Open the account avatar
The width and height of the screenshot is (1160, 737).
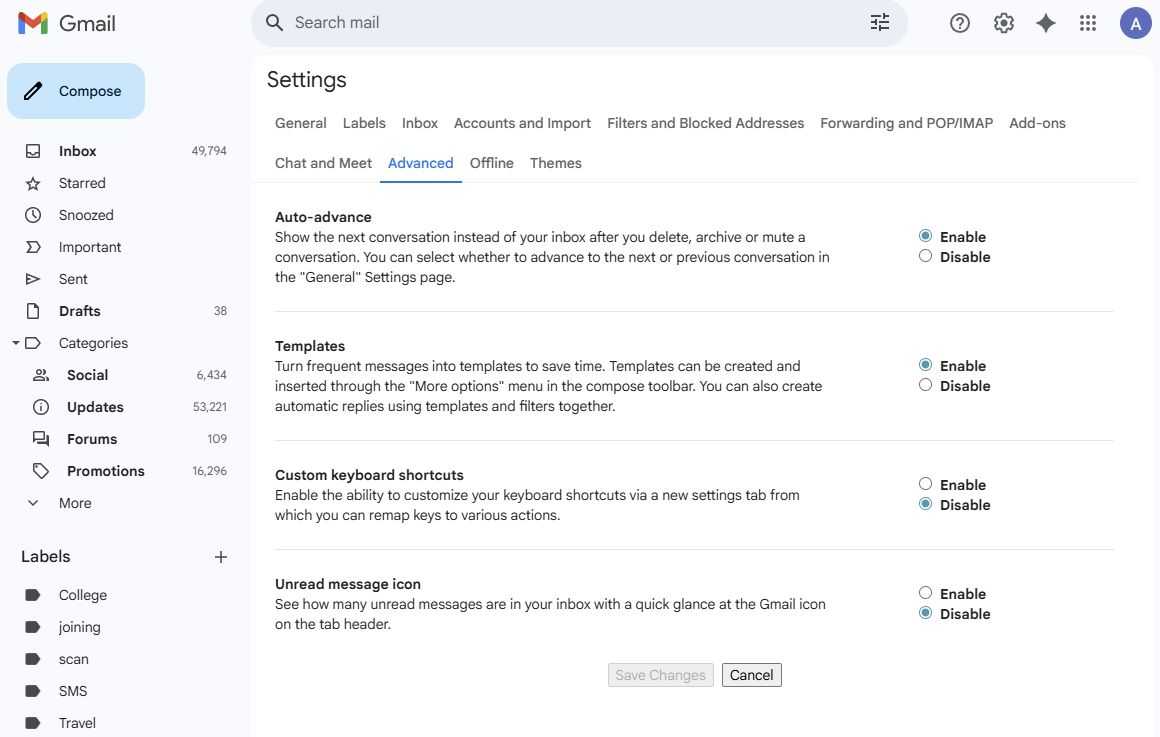coord(1135,23)
